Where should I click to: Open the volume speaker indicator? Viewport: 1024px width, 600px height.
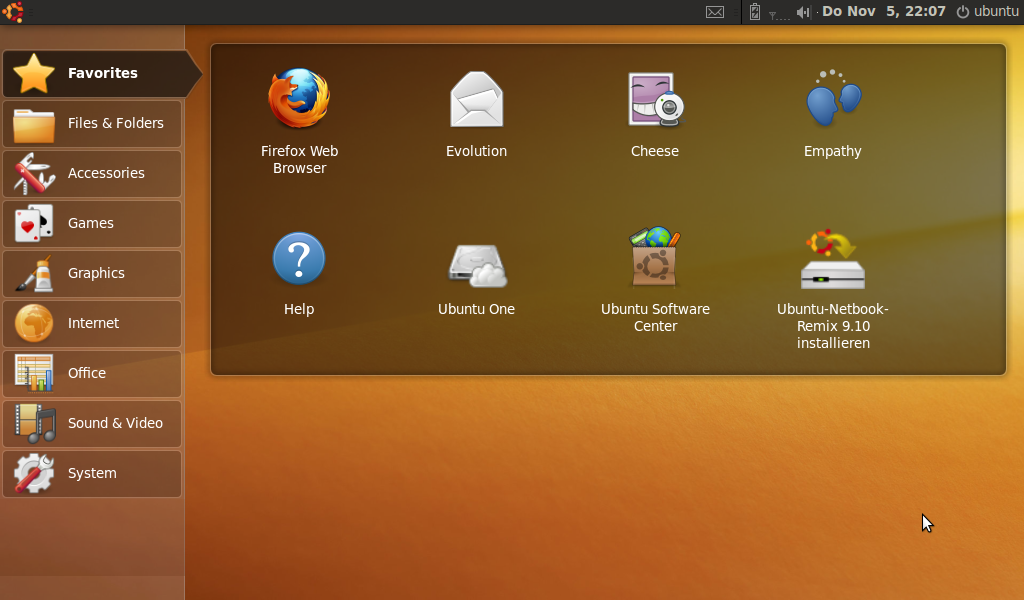pos(803,12)
